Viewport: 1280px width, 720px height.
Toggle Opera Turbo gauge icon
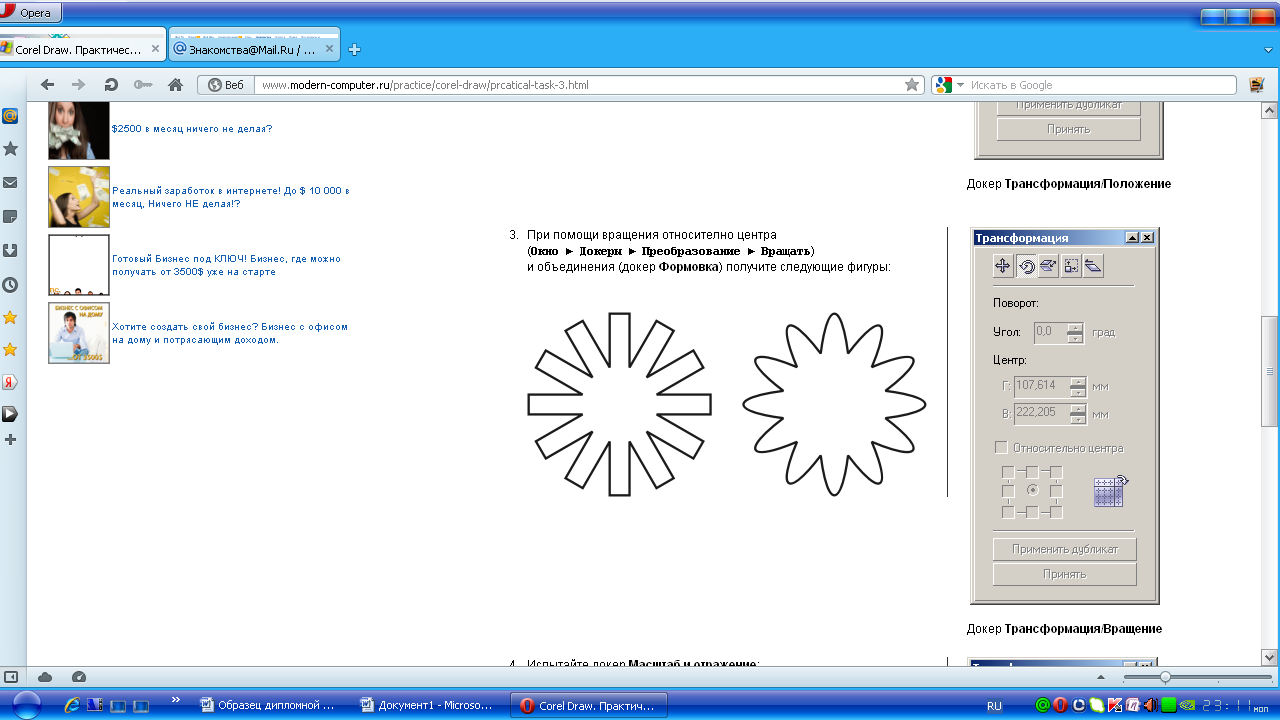79,677
